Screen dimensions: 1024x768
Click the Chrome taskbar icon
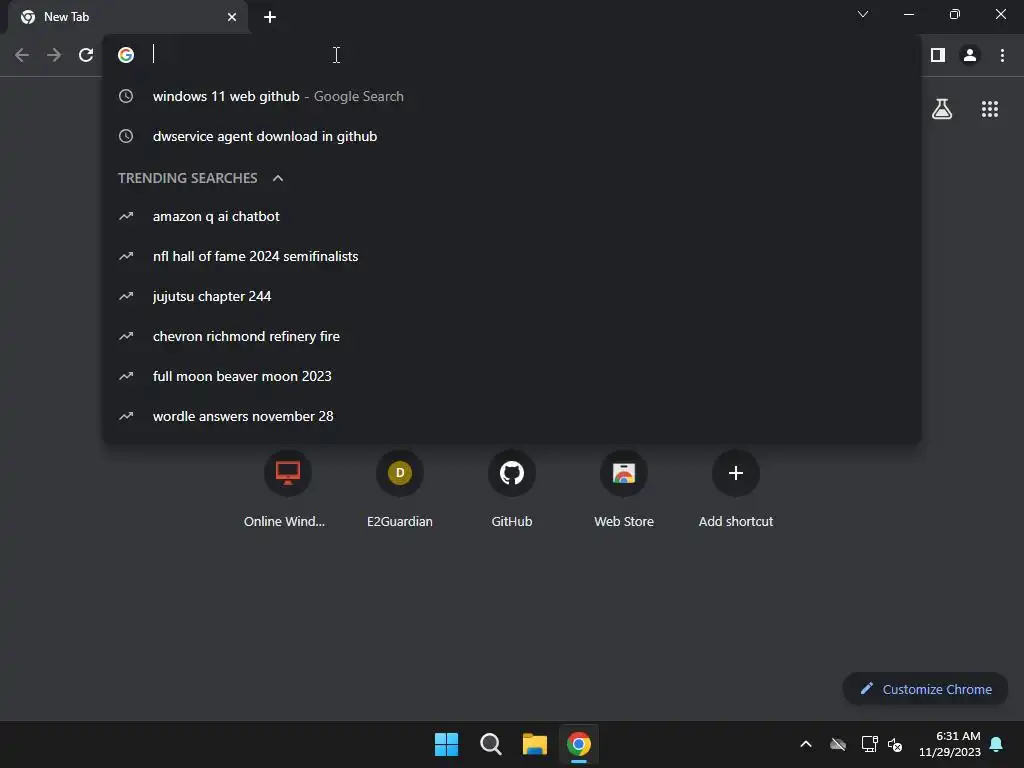click(579, 744)
